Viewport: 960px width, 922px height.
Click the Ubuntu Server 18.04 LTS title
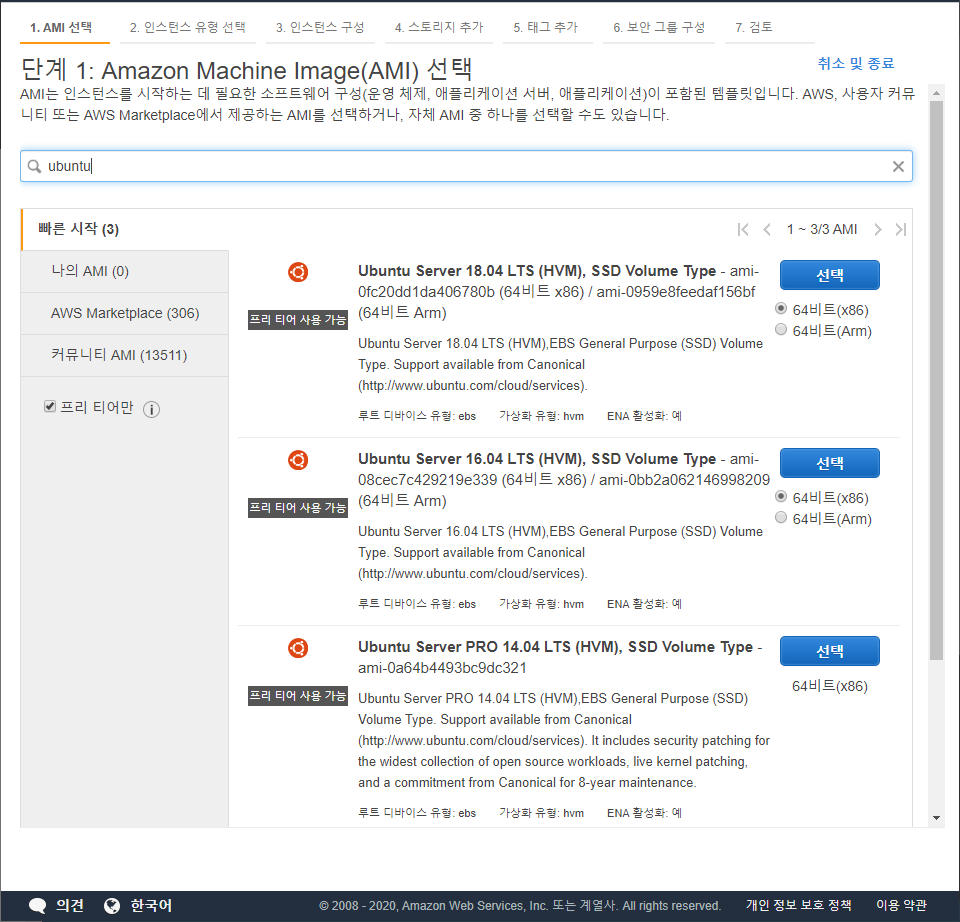(x=537, y=271)
